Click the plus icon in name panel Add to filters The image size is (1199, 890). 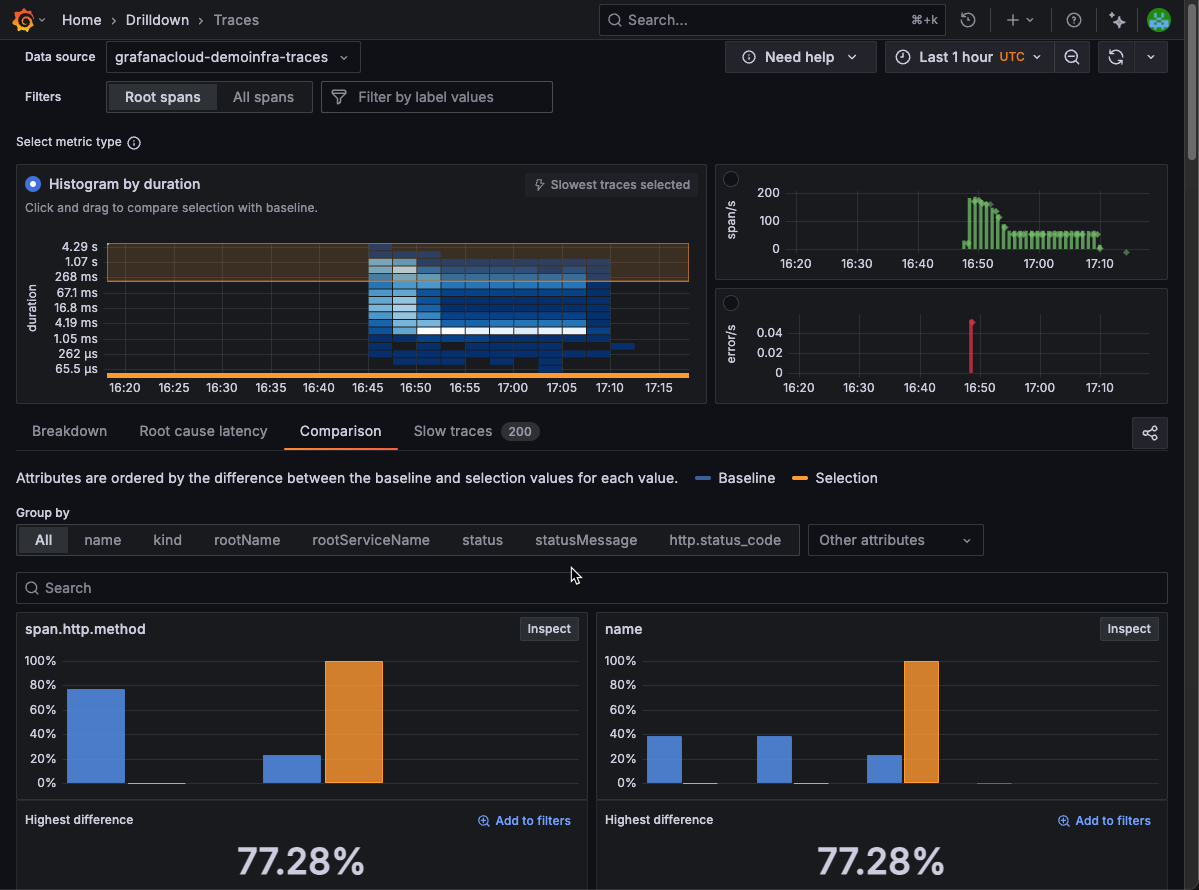[1063, 820]
